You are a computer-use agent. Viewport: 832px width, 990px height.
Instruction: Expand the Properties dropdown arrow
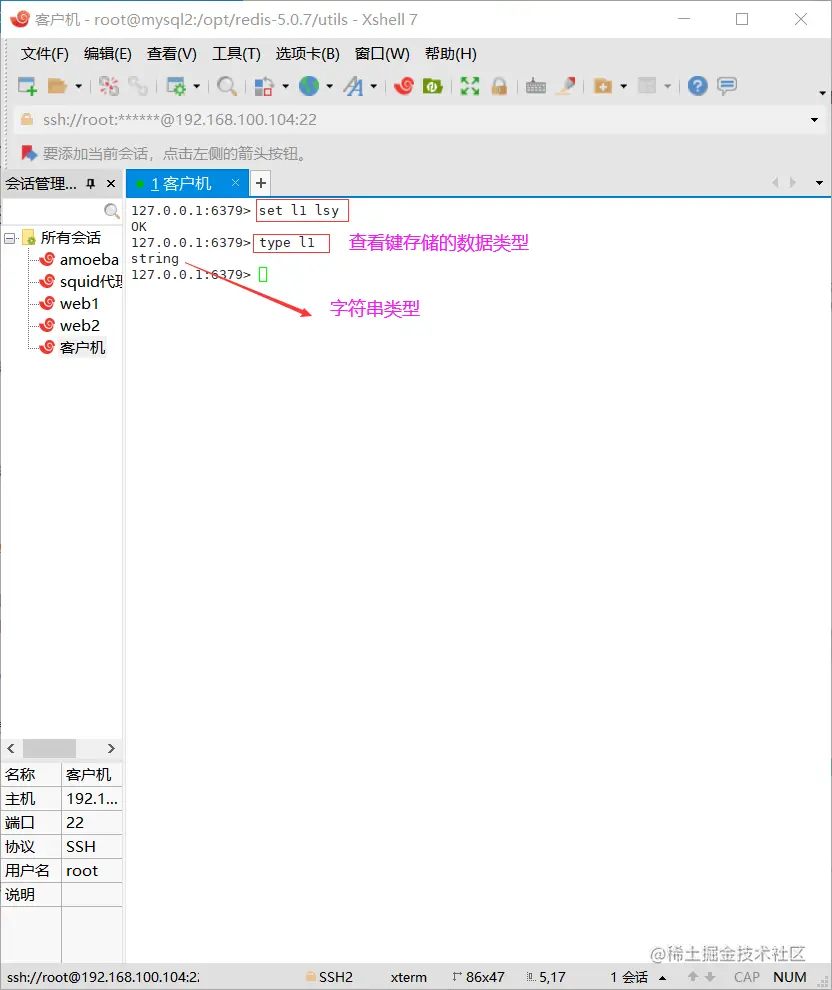tap(196, 86)
